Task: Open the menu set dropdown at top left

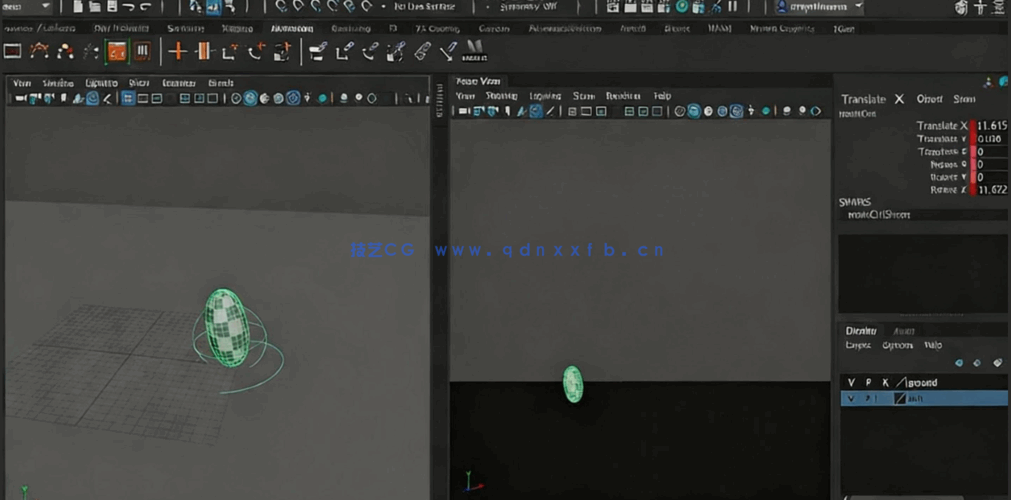Action: [x=26, y=7]
